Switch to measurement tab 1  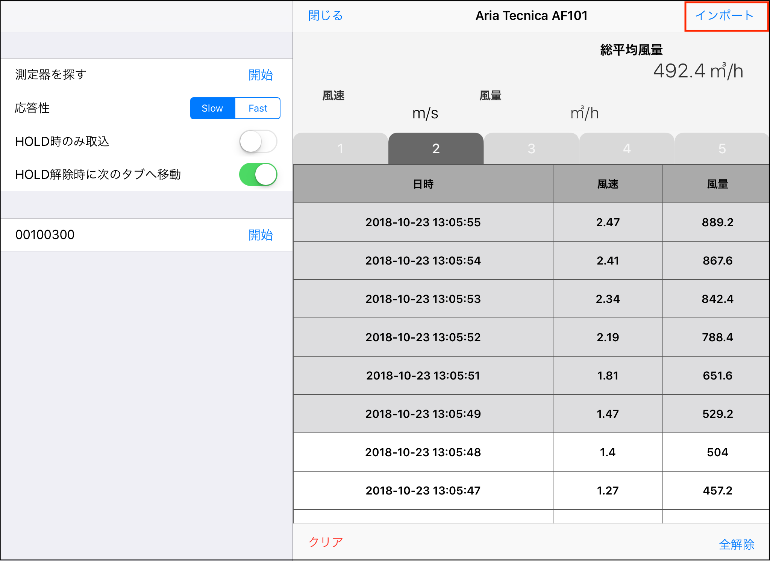click(x=340, y=149)
